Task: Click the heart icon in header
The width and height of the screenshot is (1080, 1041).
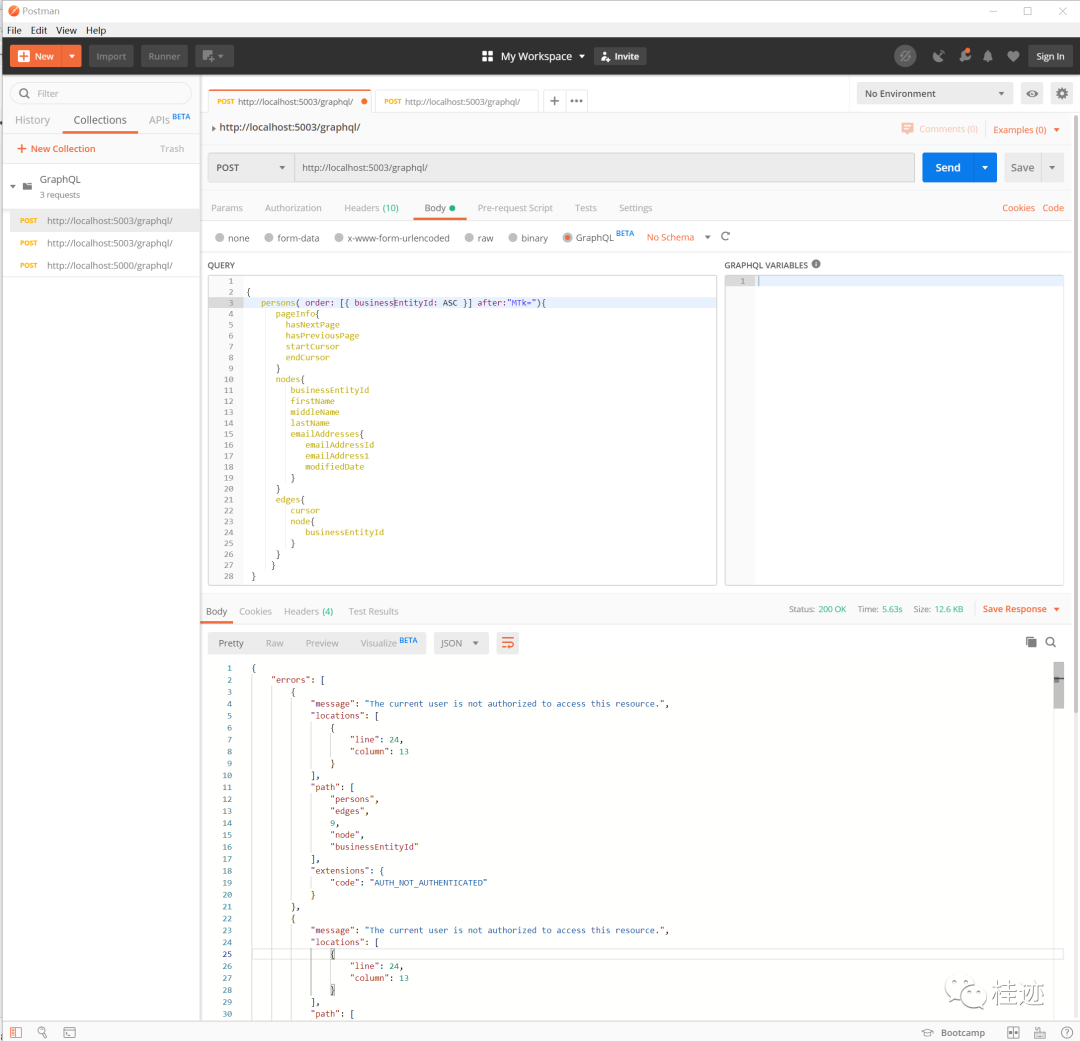Action: [x=1012, y=56]
